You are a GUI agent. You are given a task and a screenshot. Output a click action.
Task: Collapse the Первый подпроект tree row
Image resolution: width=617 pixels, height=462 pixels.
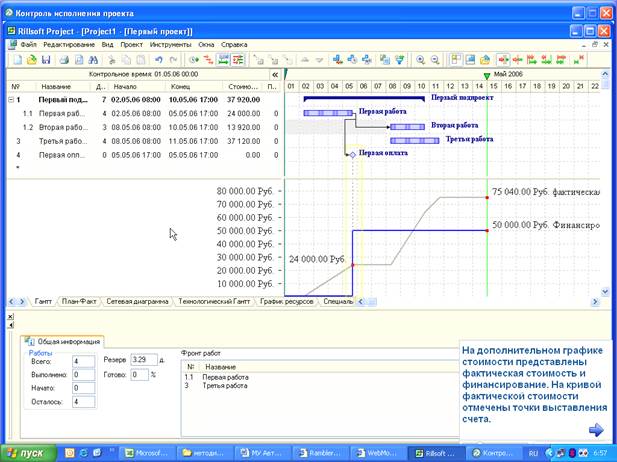click(x=11, y=100)
